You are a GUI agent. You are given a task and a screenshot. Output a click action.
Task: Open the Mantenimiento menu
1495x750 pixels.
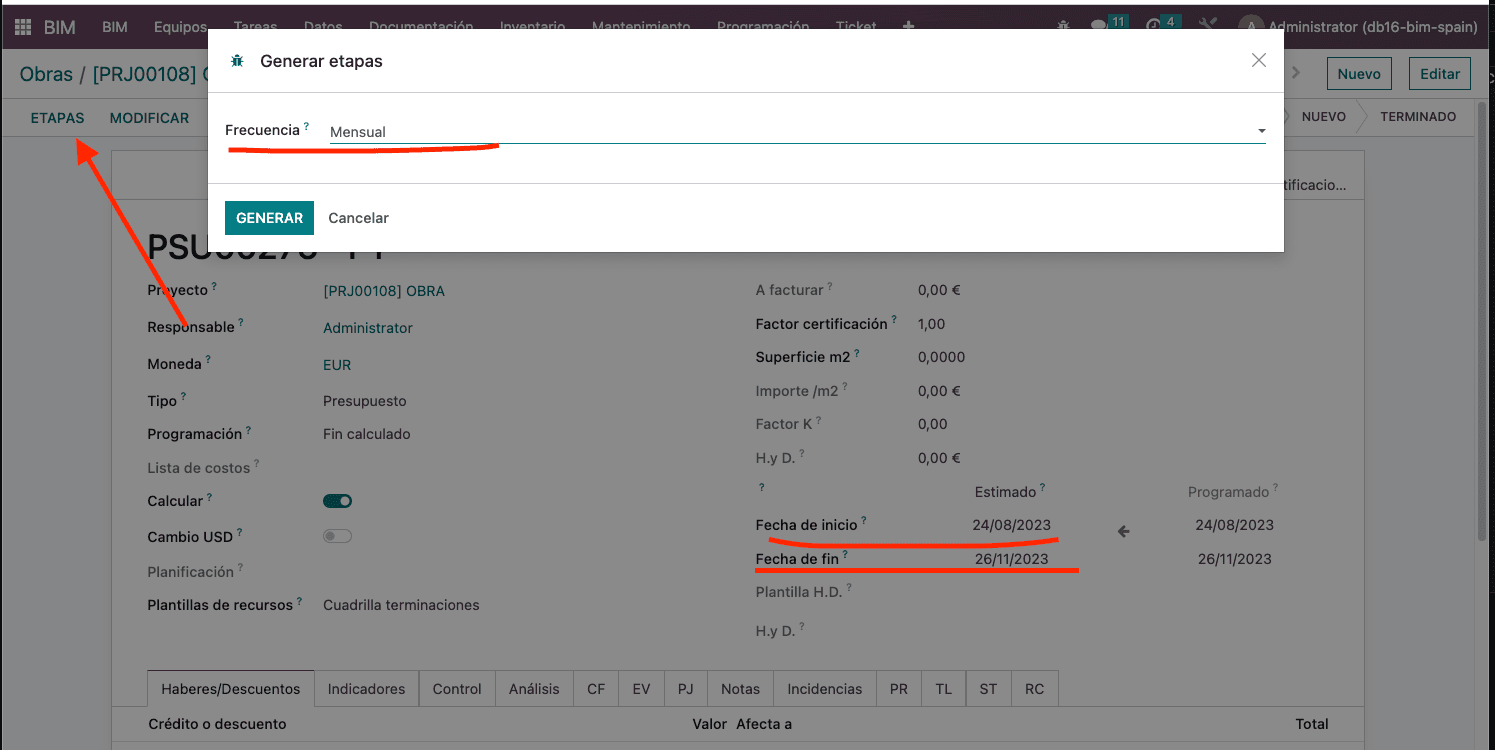pos(641,27)
